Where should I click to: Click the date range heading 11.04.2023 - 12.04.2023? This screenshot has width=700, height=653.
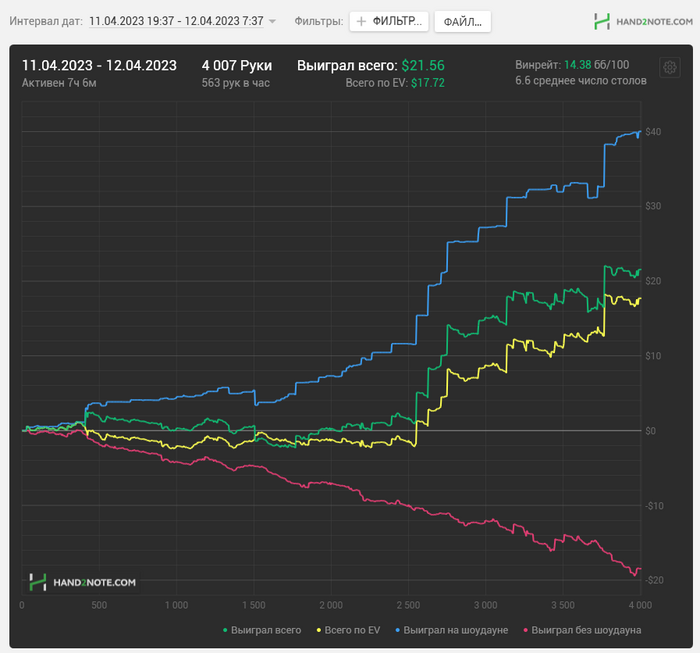[99, 65]
